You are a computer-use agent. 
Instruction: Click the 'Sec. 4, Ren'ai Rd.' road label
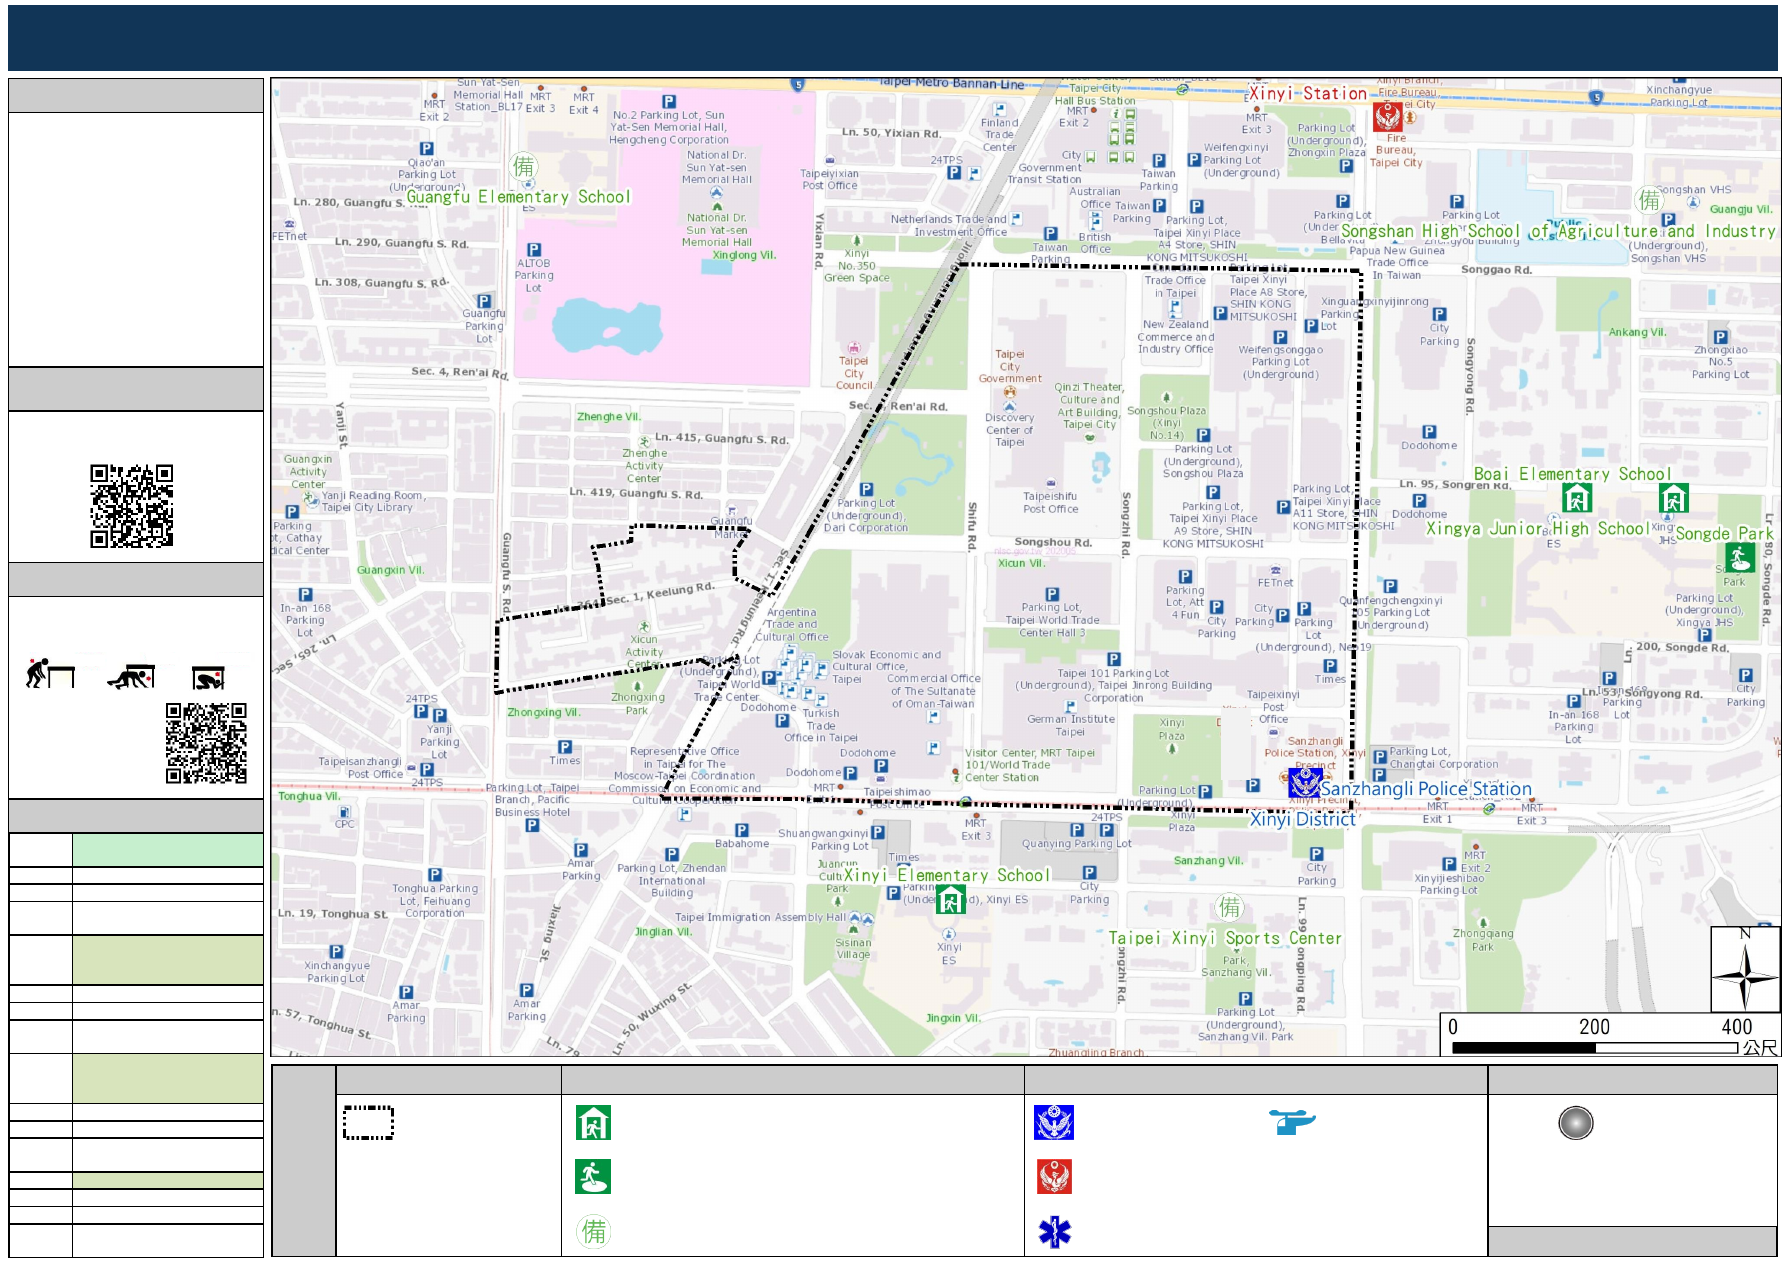460,372
